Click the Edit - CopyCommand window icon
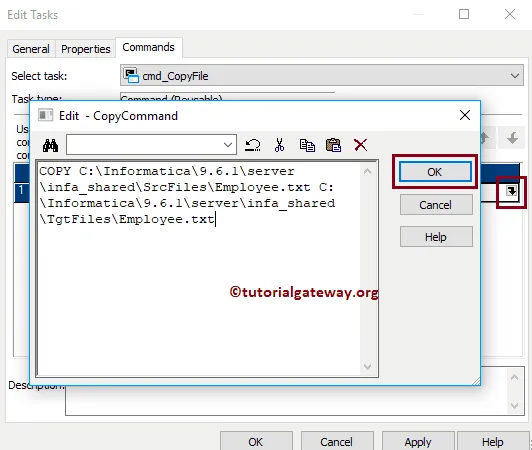The height and width of the screenshot is (450, 532). (x=45, y=115)
